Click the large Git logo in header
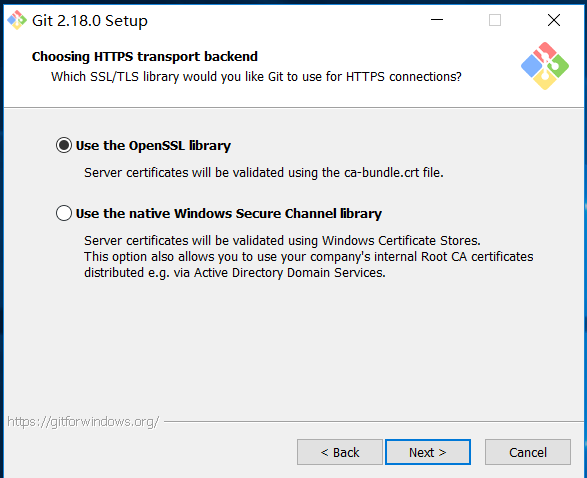 point(545,66)
